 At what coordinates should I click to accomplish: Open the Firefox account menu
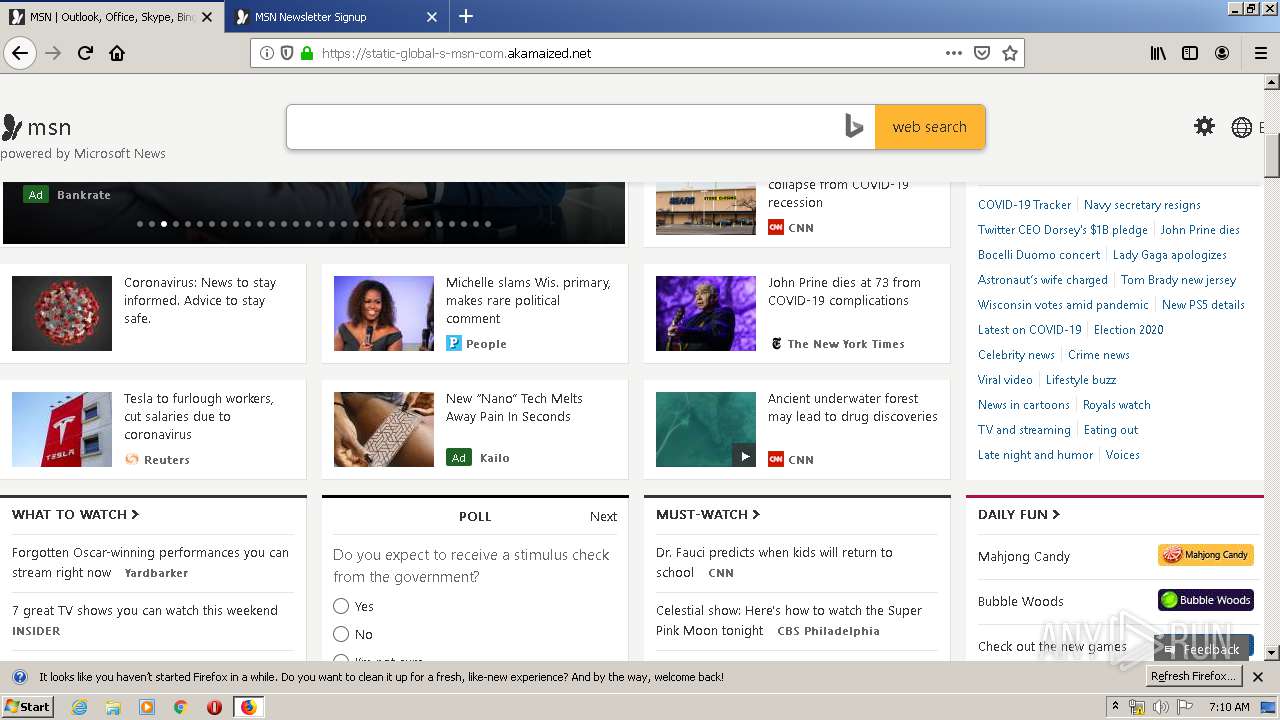tap(1222, 53)
